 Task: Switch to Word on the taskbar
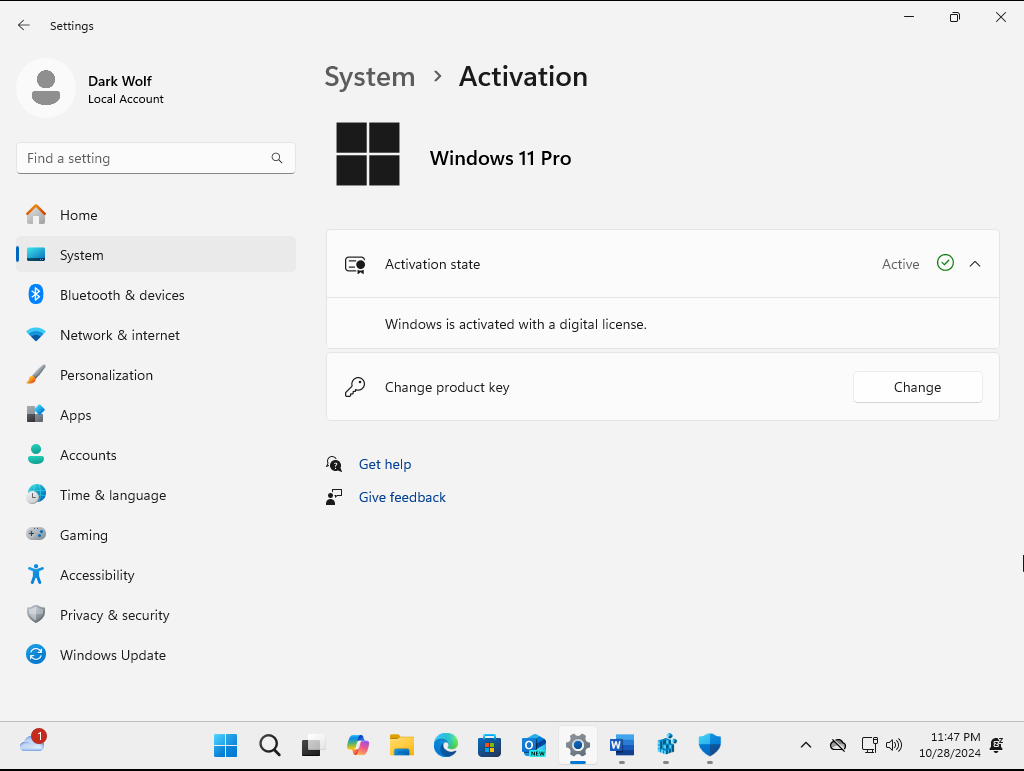tap(622, 745)
